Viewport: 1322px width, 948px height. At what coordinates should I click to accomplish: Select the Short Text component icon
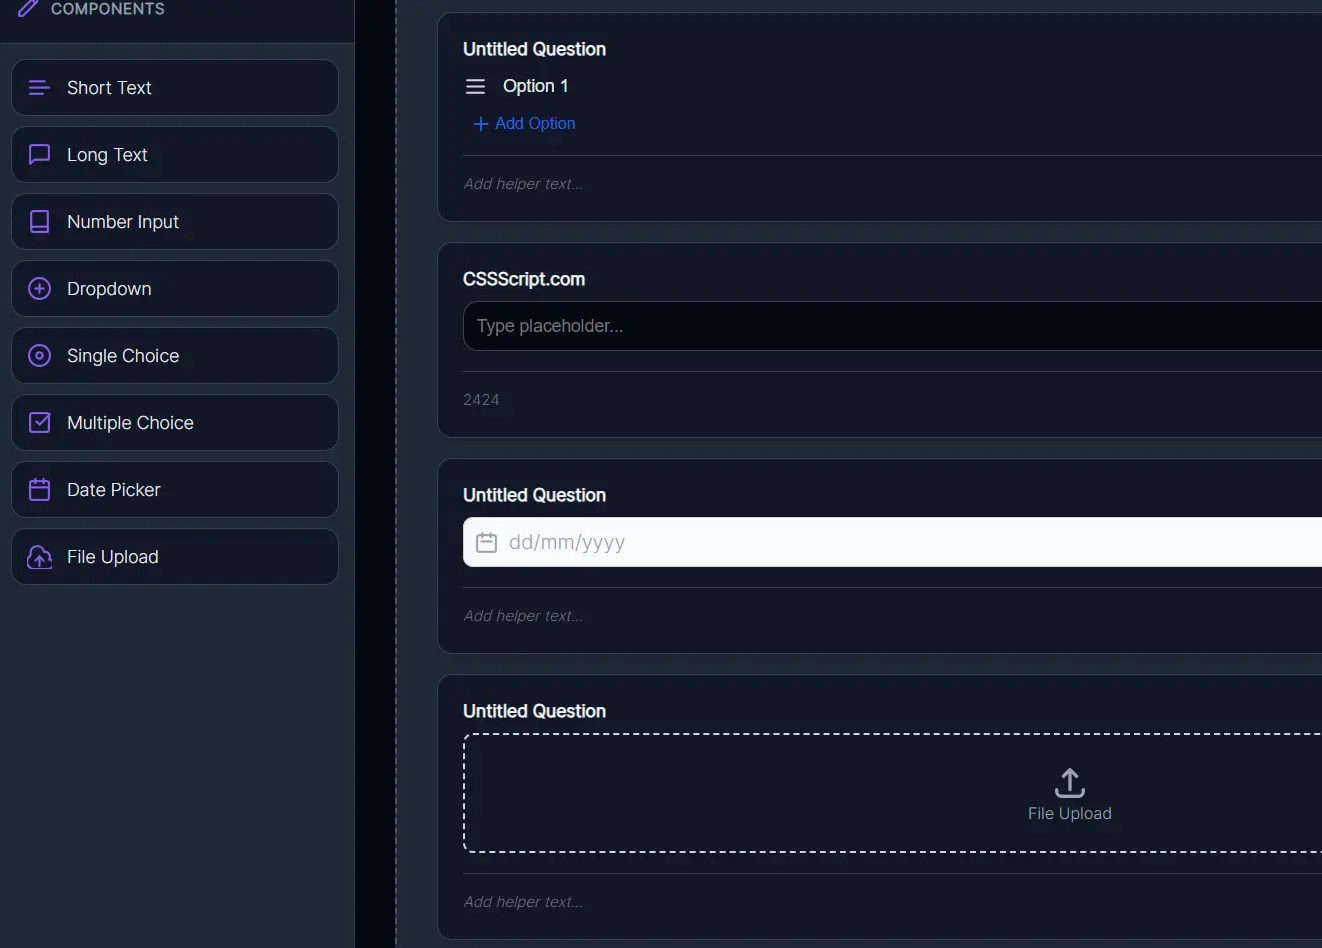(x=39, y=87)
